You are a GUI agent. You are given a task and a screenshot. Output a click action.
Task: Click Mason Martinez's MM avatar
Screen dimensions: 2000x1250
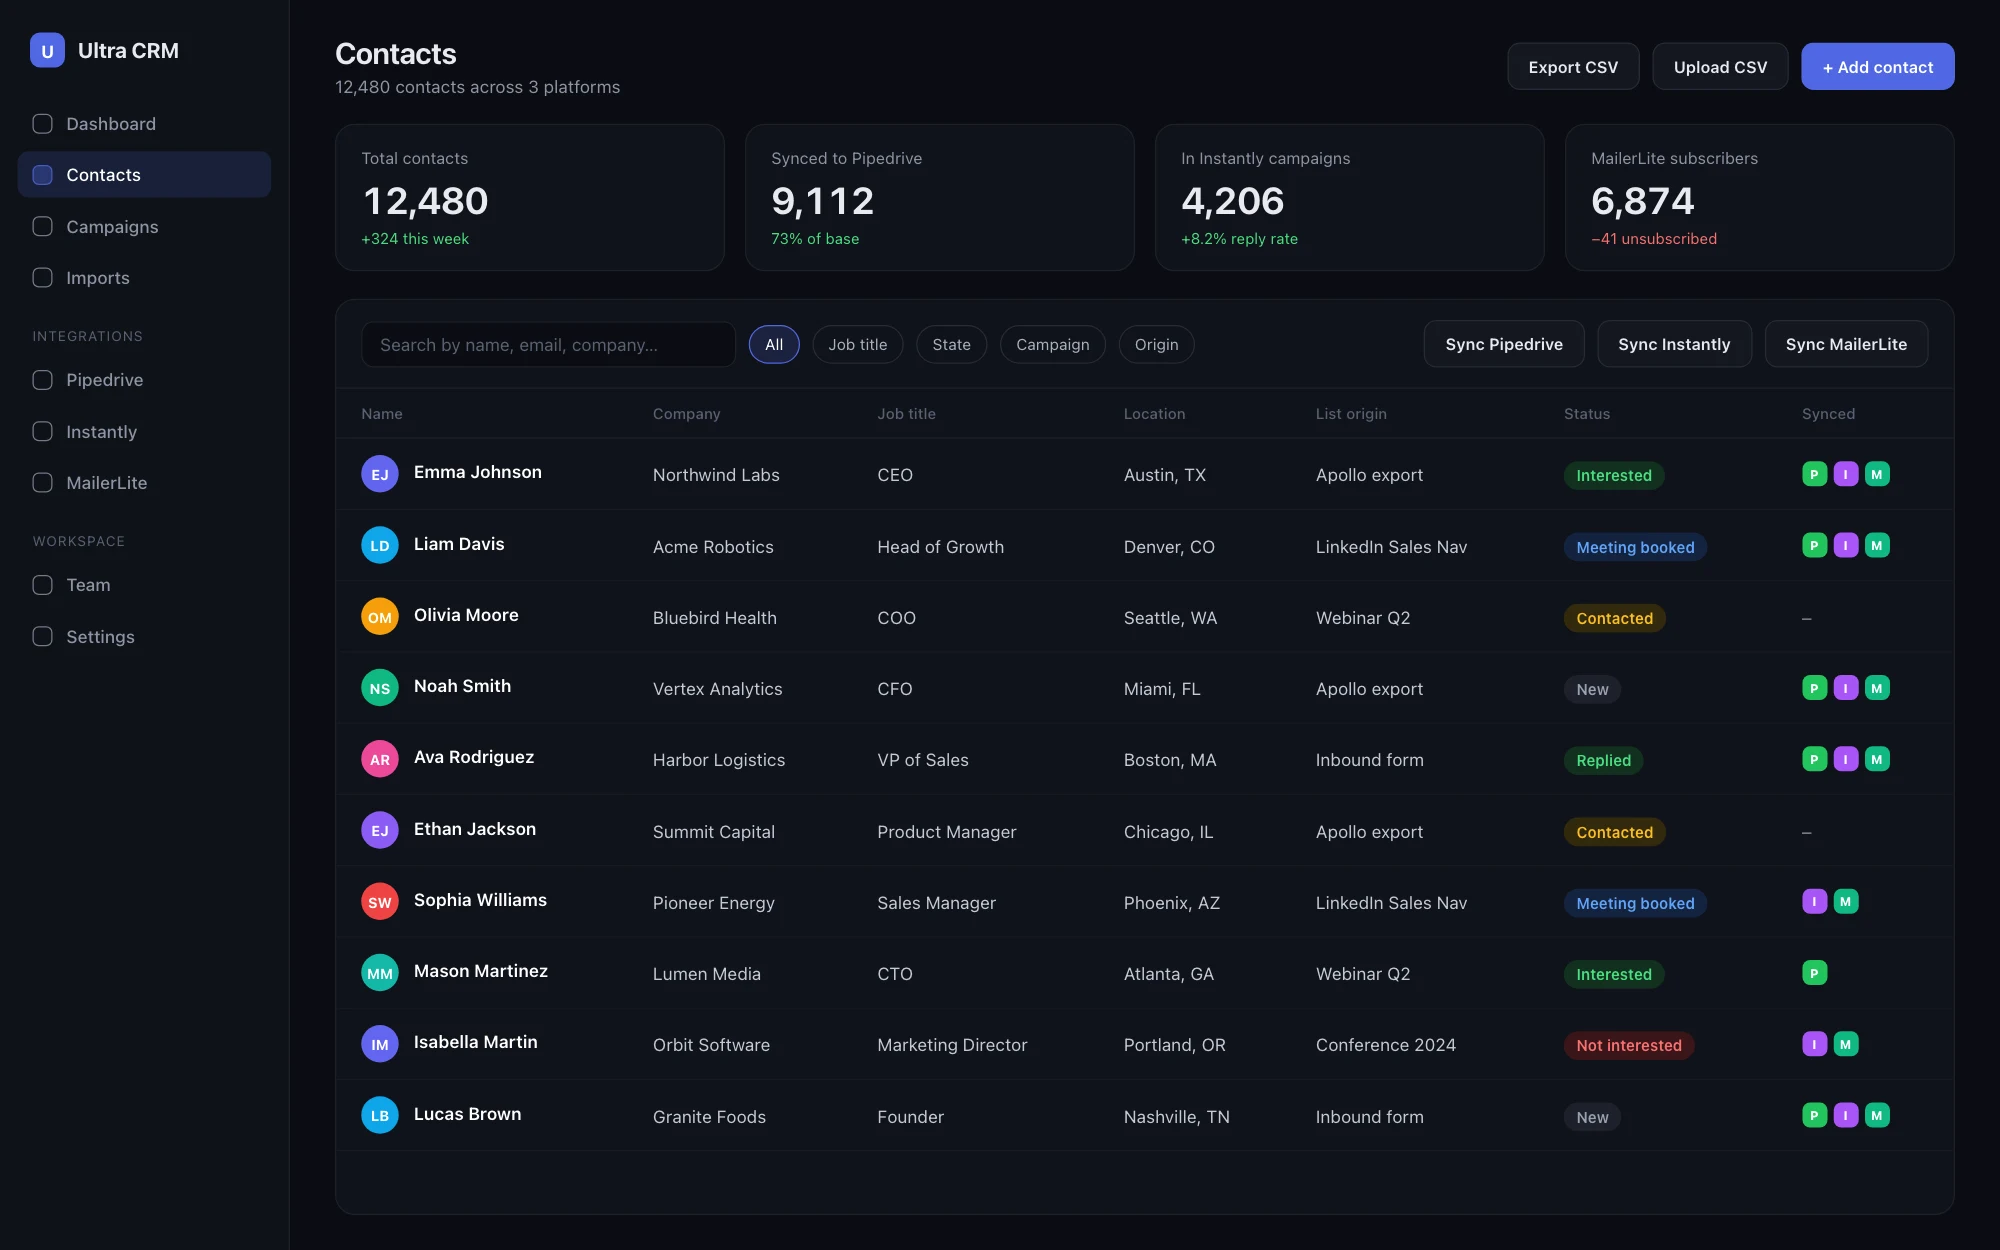click(380, 973)
